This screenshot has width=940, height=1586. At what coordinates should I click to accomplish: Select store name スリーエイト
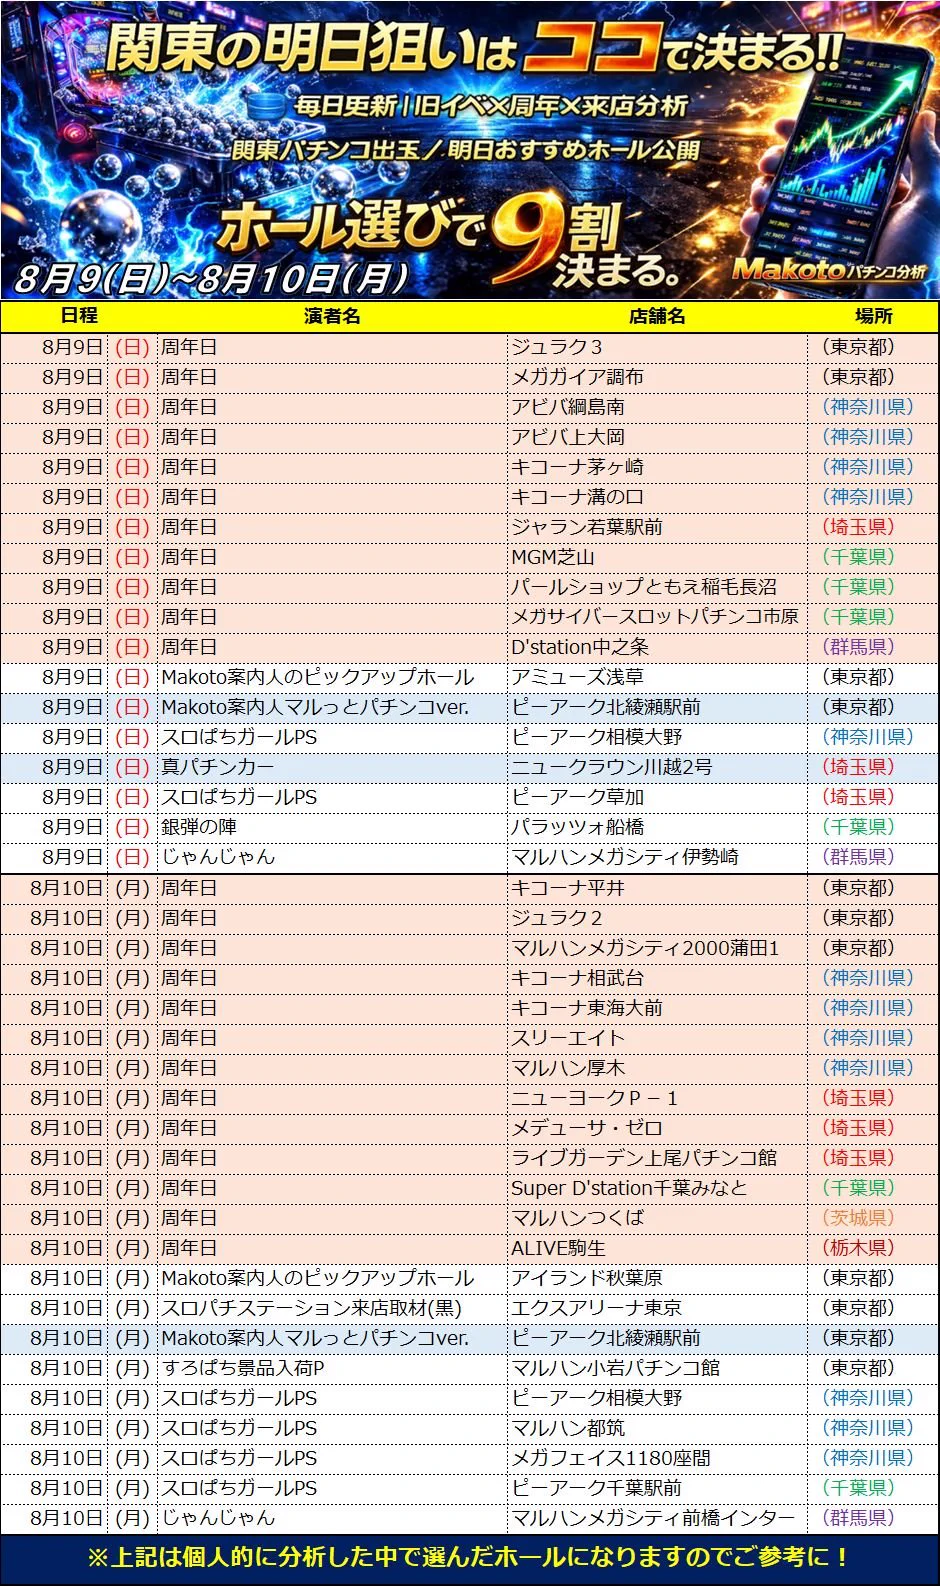[568, 1038]
